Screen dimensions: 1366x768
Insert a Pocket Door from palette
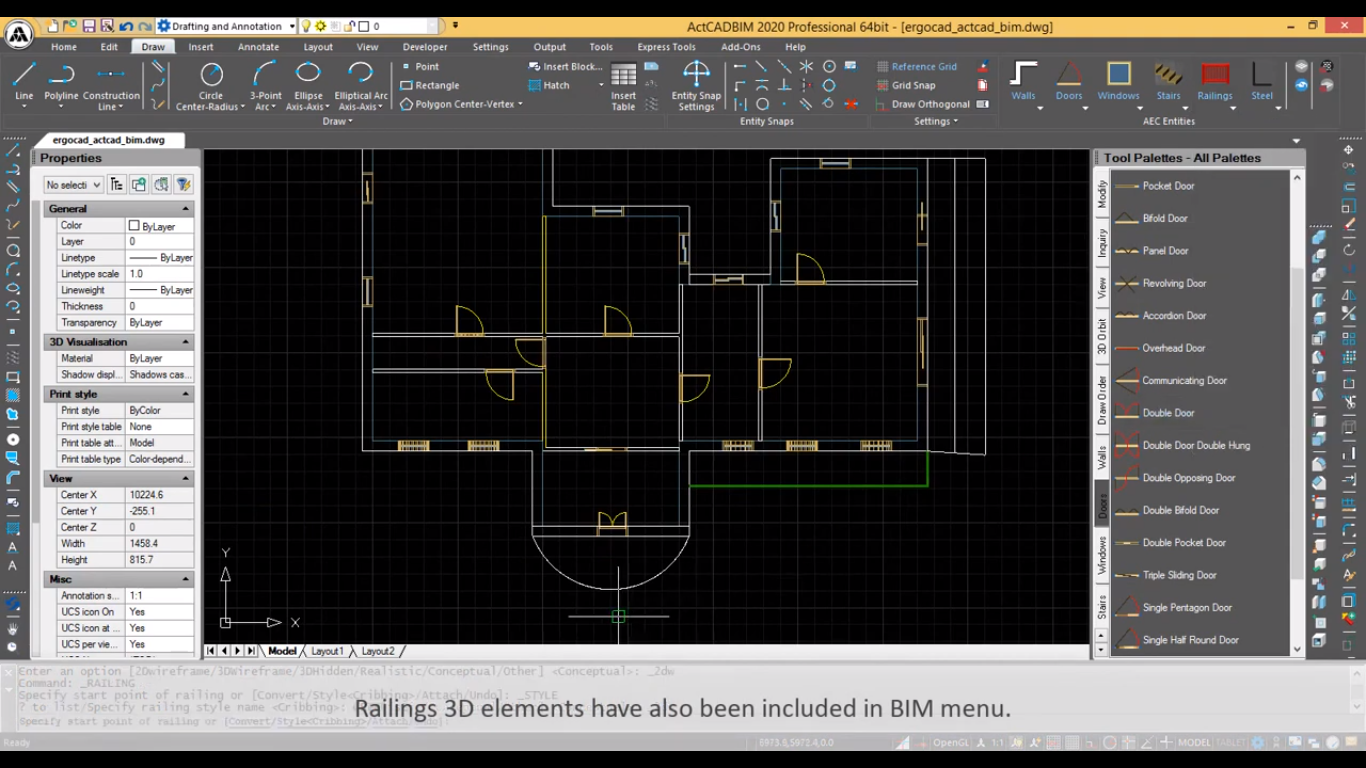click(1168, 186)
